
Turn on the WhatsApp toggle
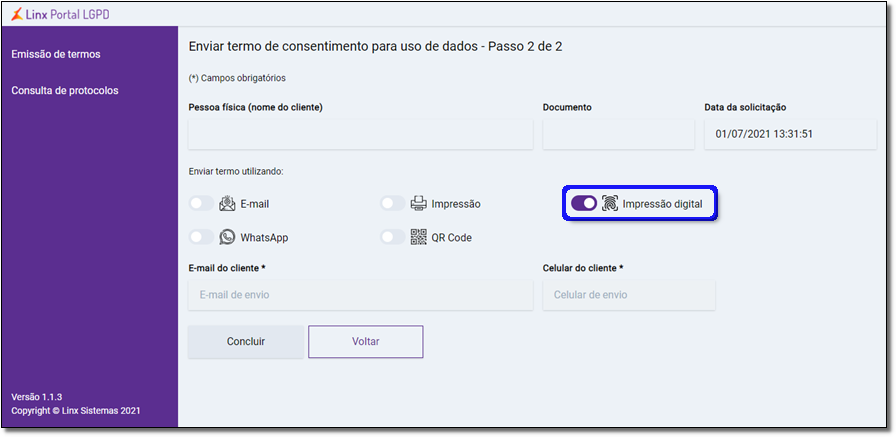point(202,237)
